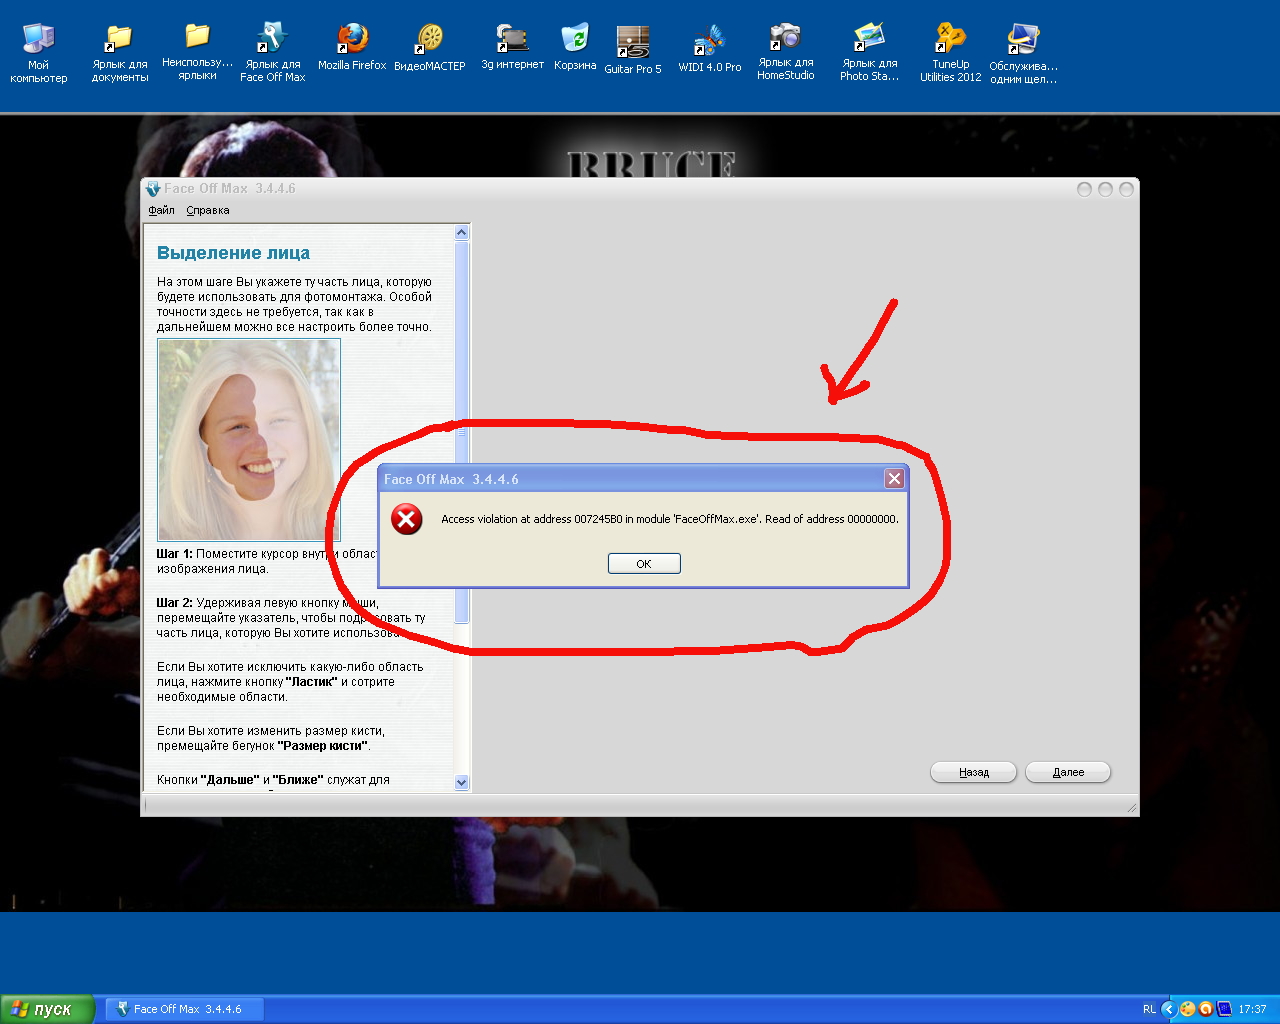Screen dimensions: 1280x1024
Task: Select Ярлык для HomeStudio desktop icon
Action: 785,52
